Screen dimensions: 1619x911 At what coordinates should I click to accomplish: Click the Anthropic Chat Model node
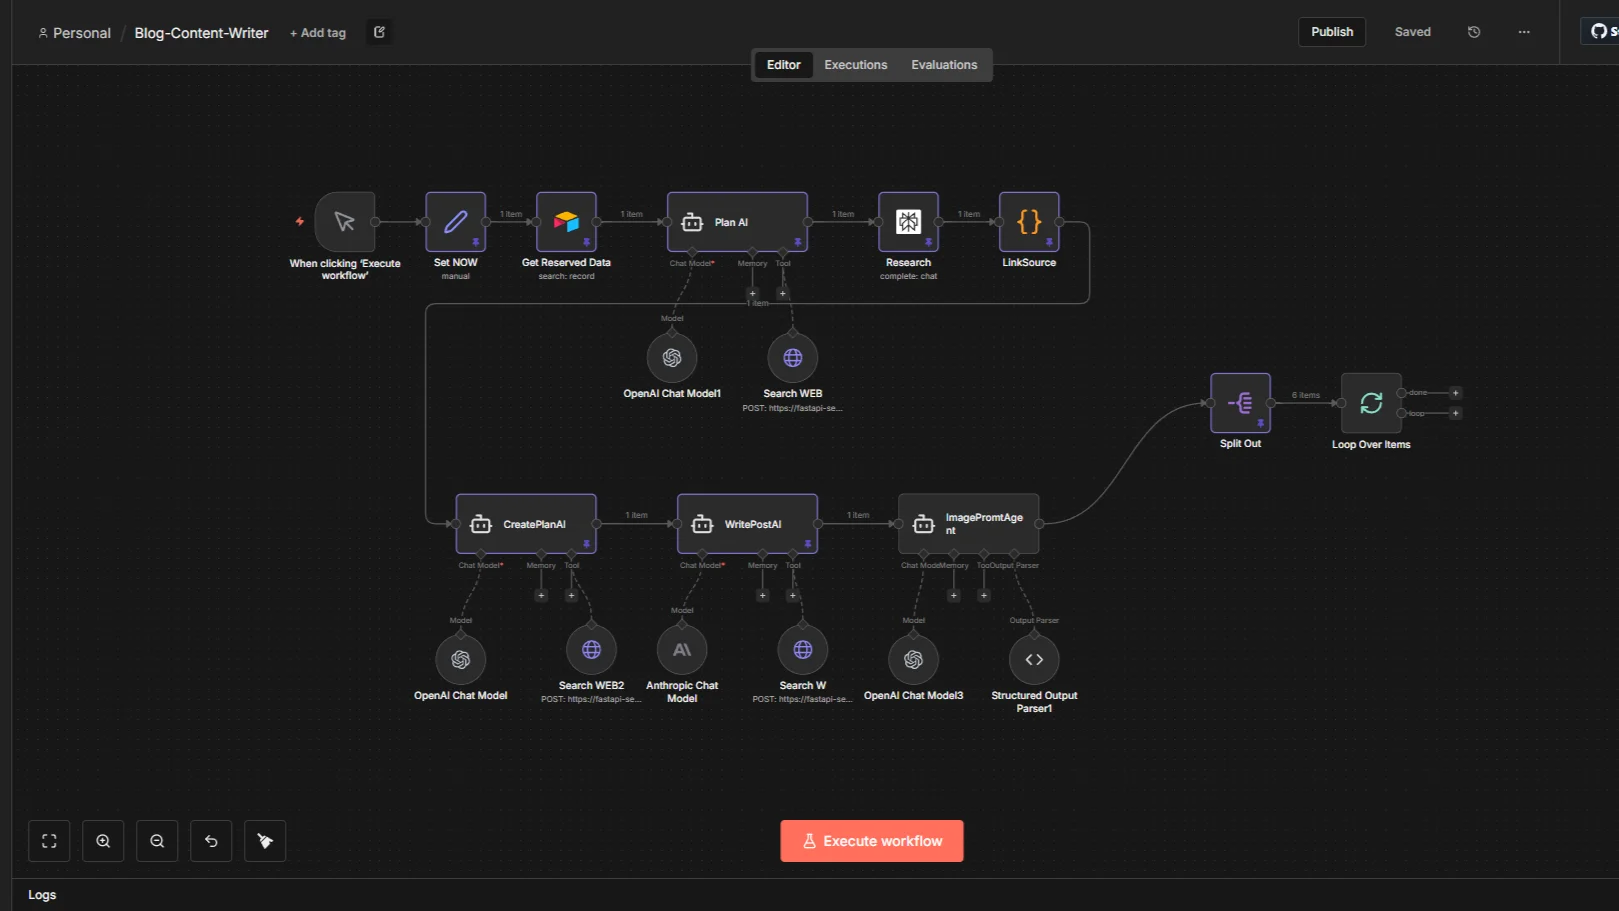[682, 650]
